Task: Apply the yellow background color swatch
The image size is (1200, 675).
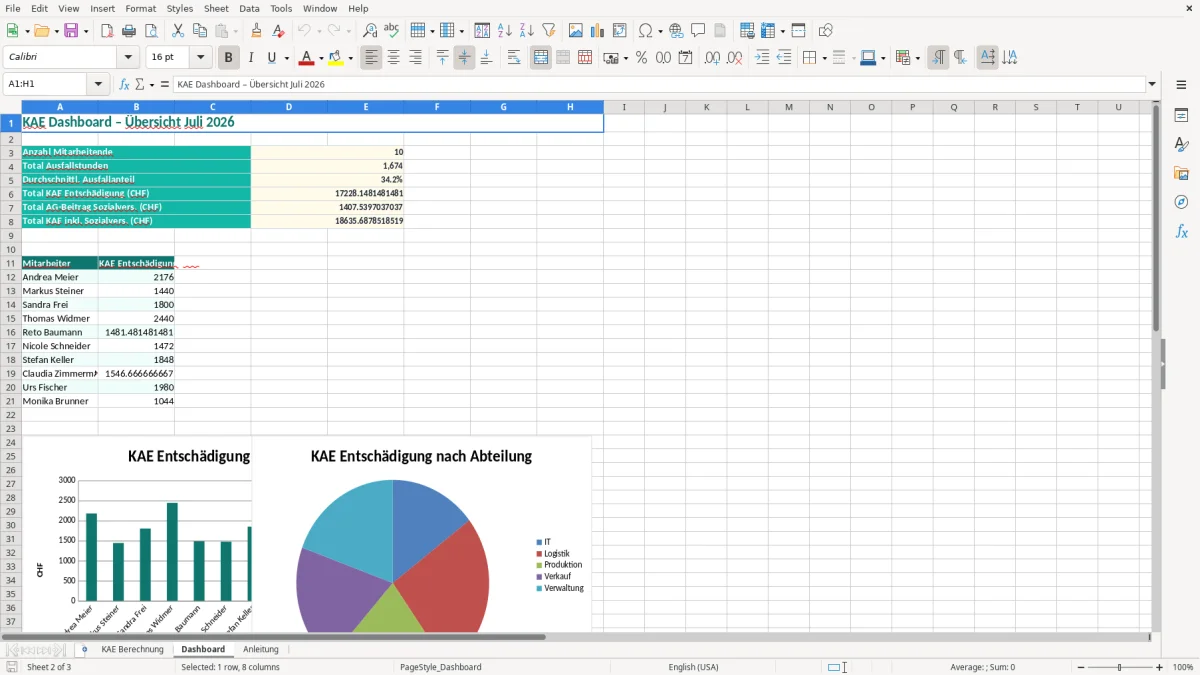Action: tap(336, 58)
